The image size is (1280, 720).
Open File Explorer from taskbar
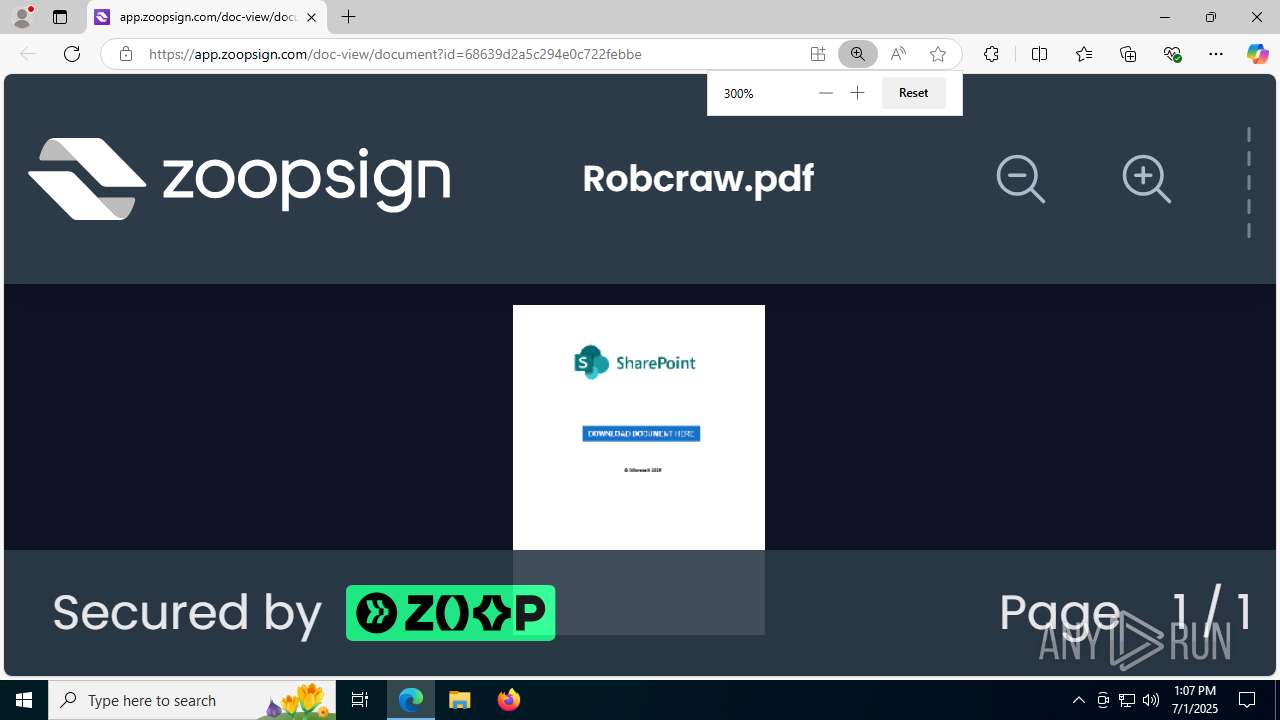click(x=460, y=700)
